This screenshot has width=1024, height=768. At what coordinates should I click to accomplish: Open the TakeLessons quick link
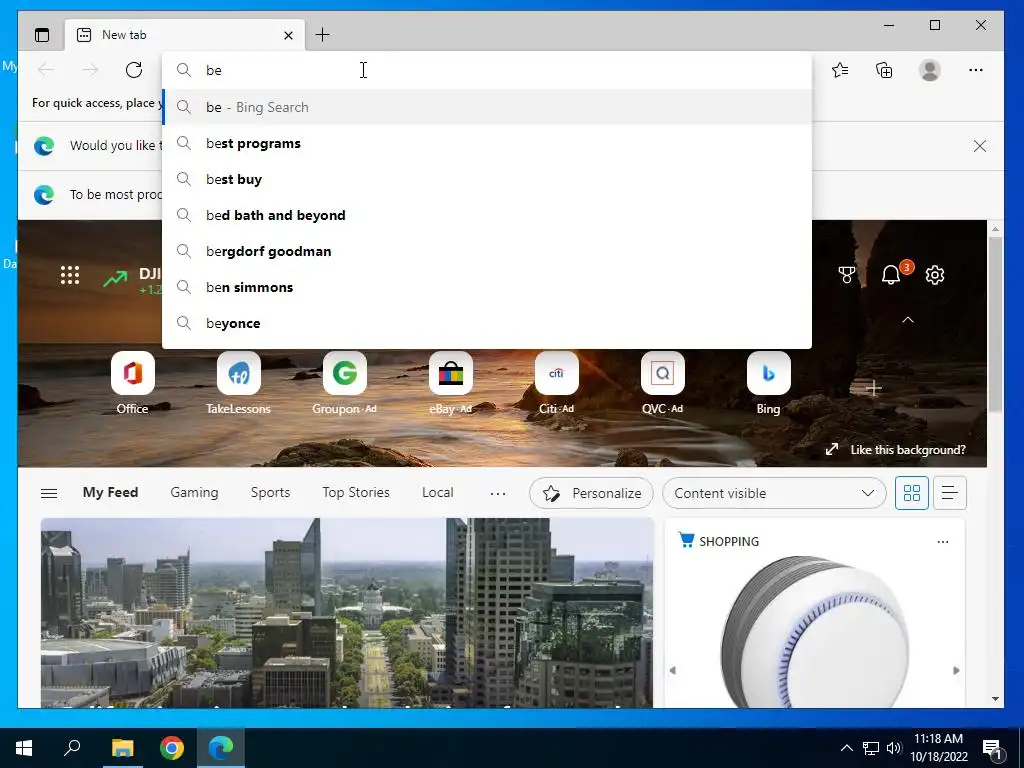coord(238,383)
